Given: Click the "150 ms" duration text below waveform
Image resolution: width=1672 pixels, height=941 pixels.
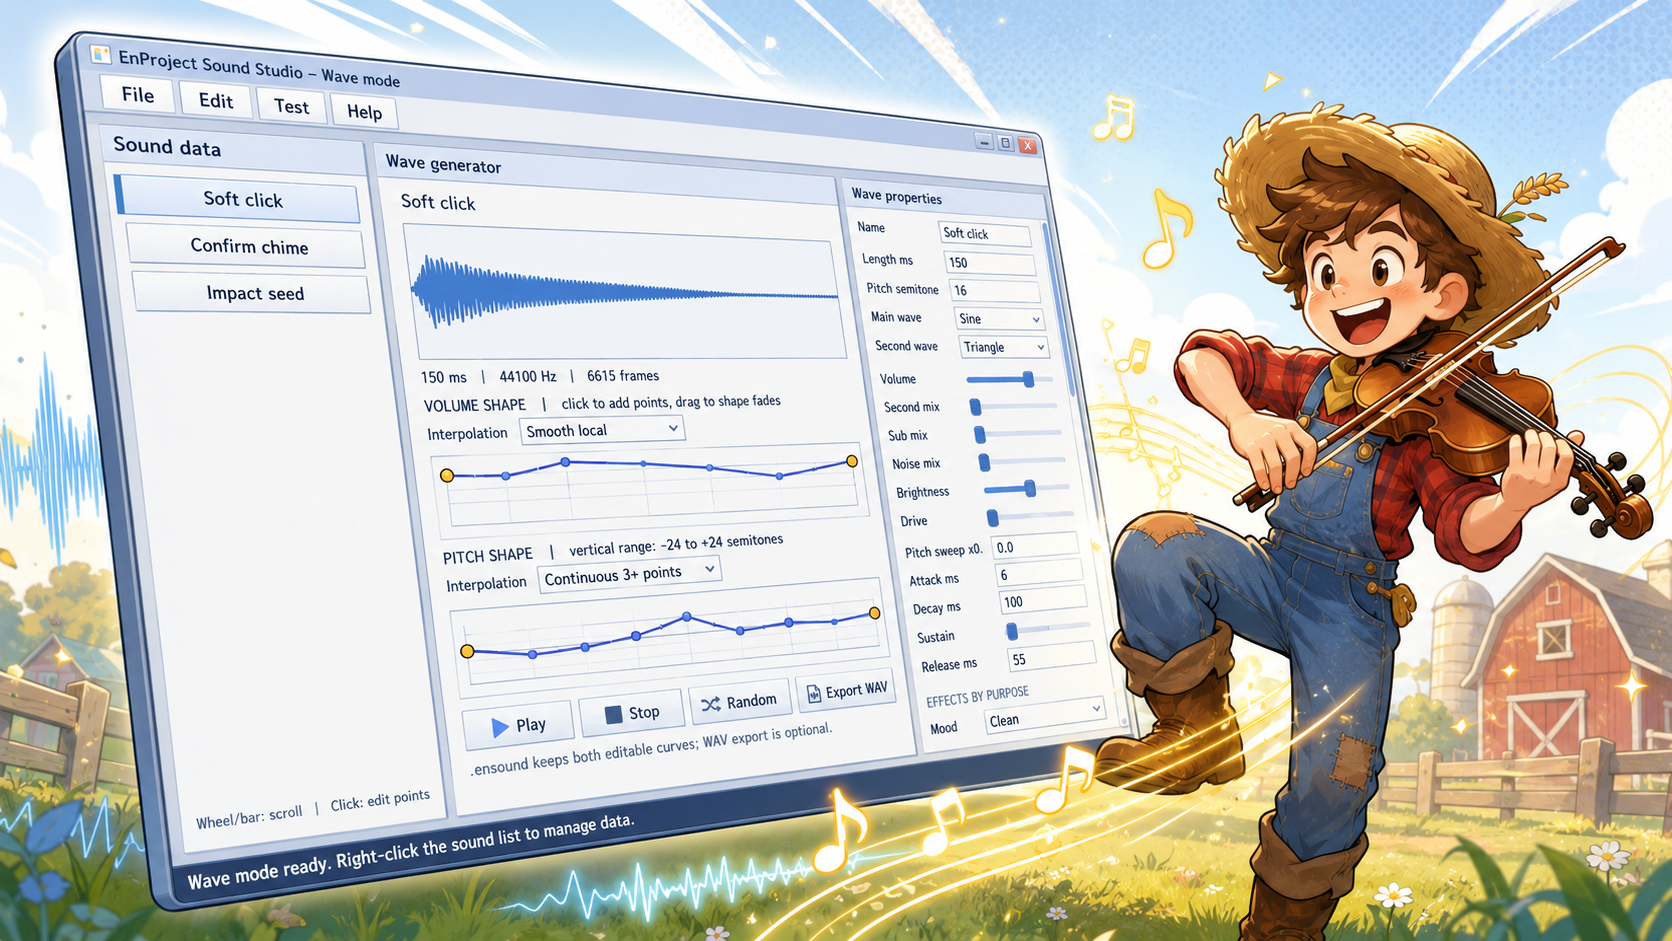Looking at the screenshot, I should [444, 378].
